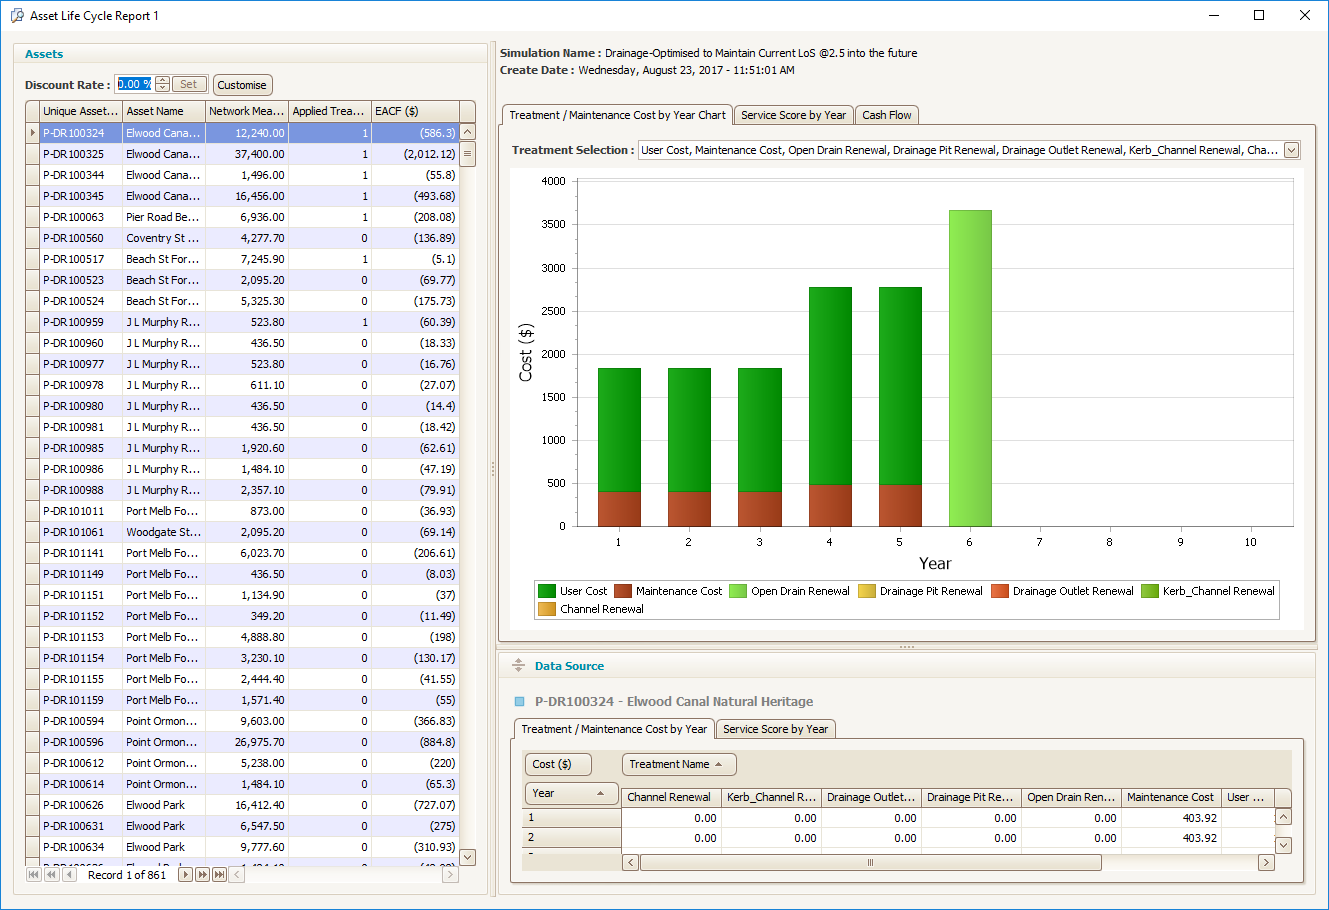The image size is (1329, 910).
Task: Jump to the last record using navigation arrows
Action: [x=219, y=874]
